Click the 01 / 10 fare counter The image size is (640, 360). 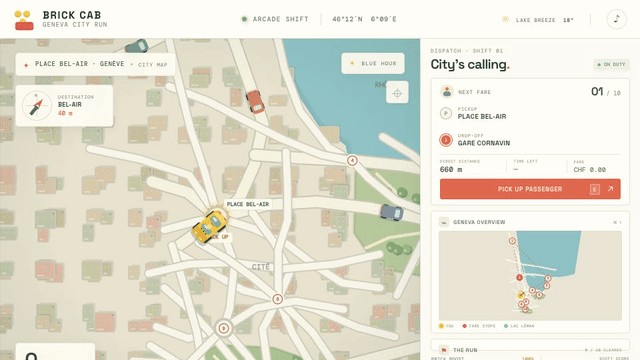[x=606, y=92]
